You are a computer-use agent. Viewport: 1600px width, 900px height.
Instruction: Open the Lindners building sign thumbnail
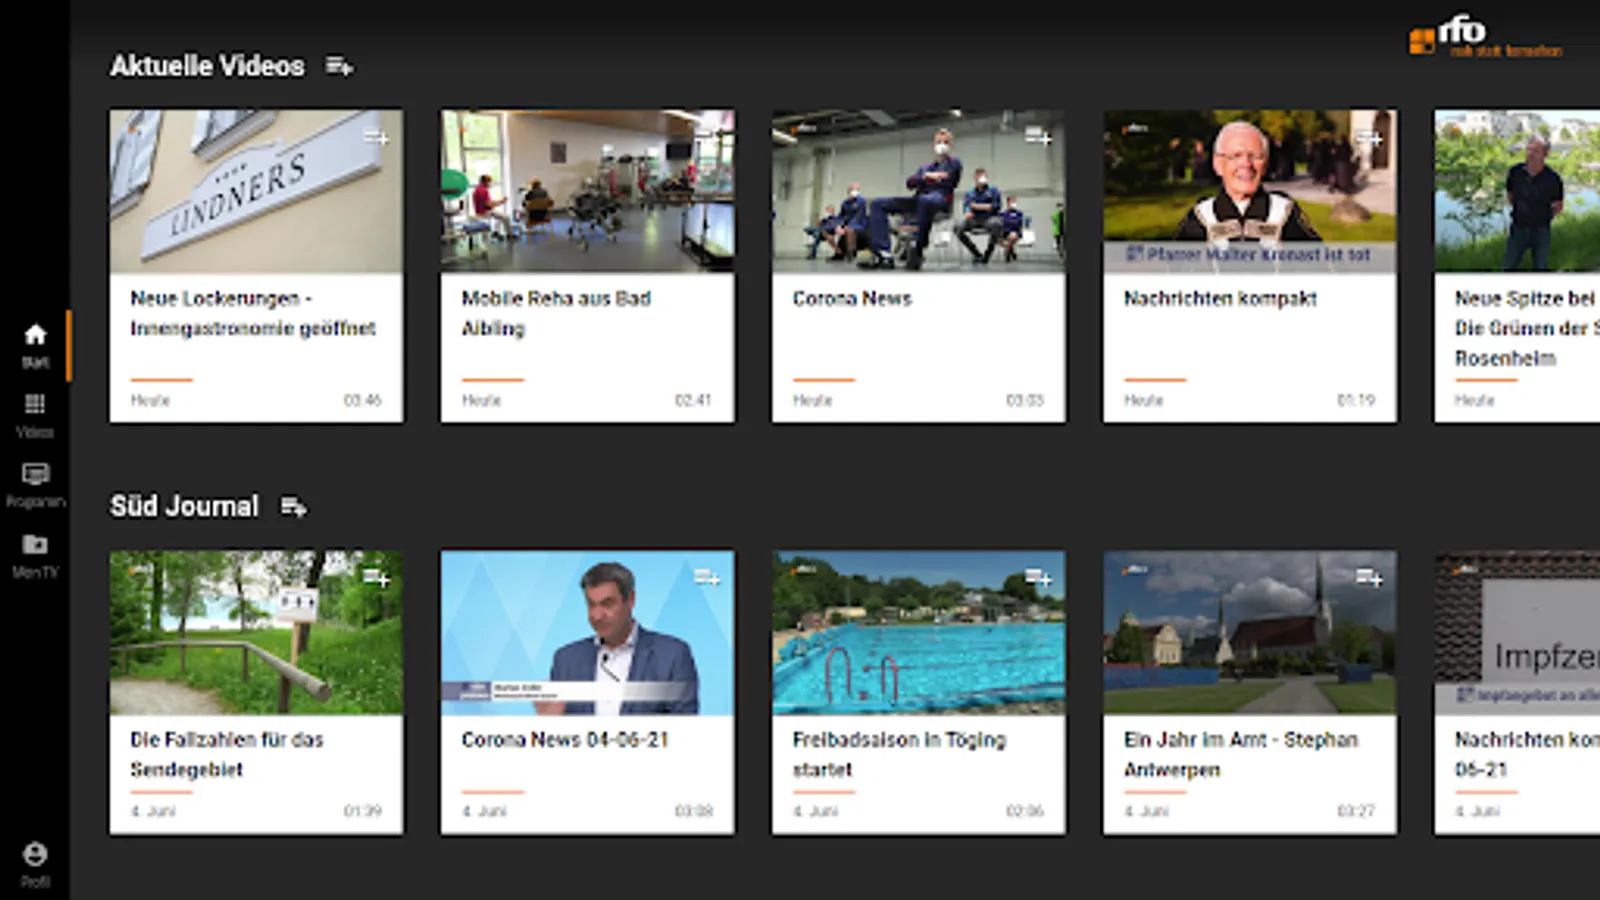(257, 191)
